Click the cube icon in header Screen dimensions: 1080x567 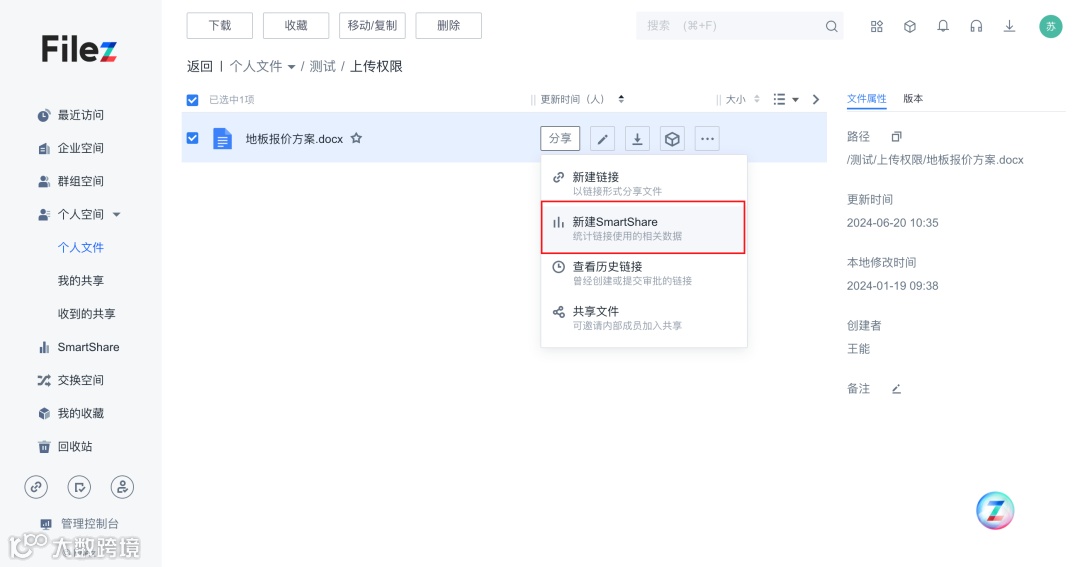910,26
